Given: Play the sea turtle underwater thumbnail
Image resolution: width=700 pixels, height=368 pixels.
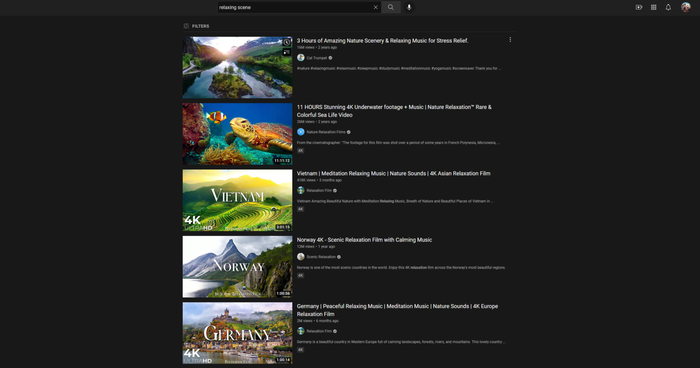Looking at the screenshot, I should 237,134.
